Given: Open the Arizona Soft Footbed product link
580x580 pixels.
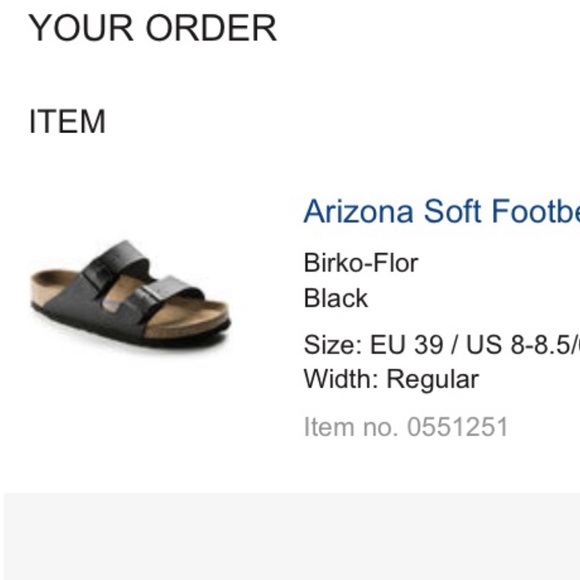Looking at the screenshot, I should click(442, 212).
